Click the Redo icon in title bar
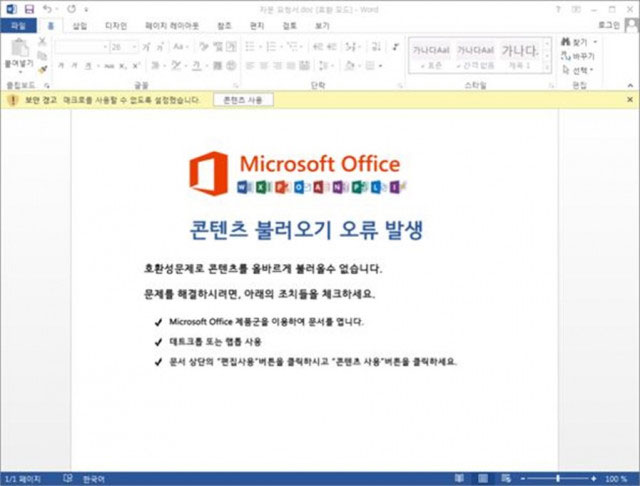The height and width of the screenshot is (486, 640). 71,8
